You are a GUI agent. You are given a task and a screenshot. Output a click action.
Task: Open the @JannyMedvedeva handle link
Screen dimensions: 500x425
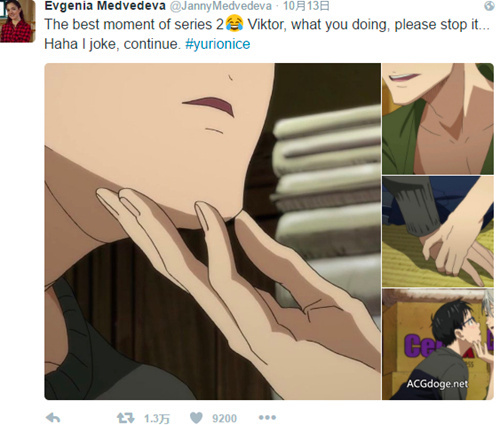(221, 6)
